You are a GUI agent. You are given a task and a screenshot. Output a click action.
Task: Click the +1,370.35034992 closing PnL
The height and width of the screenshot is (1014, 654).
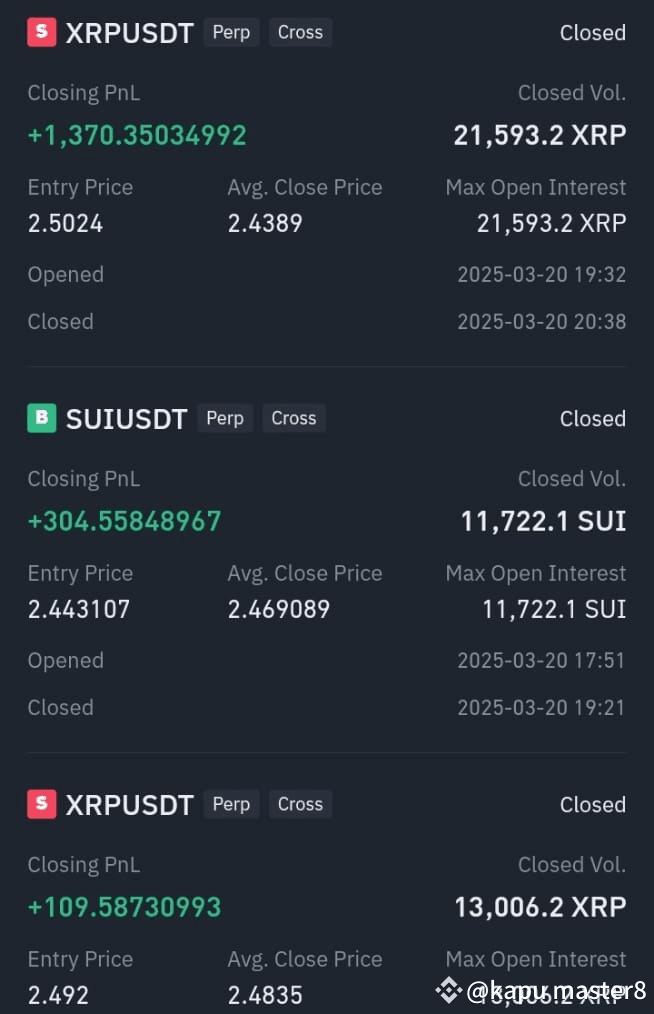[137, 135]
